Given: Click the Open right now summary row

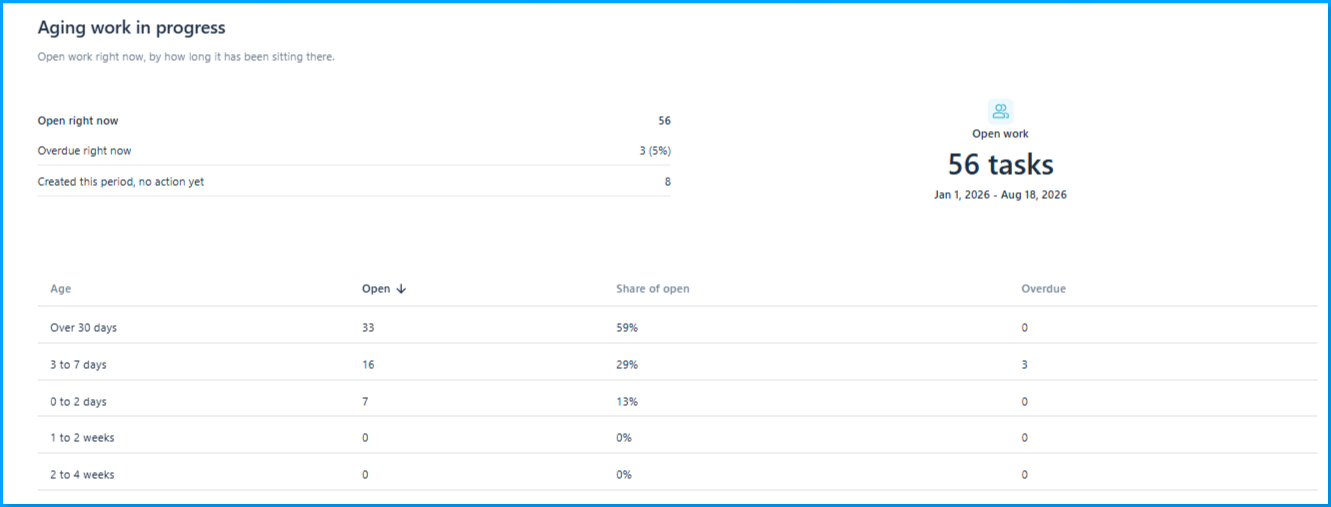Looking at the screenshot, I should [354, 121].
